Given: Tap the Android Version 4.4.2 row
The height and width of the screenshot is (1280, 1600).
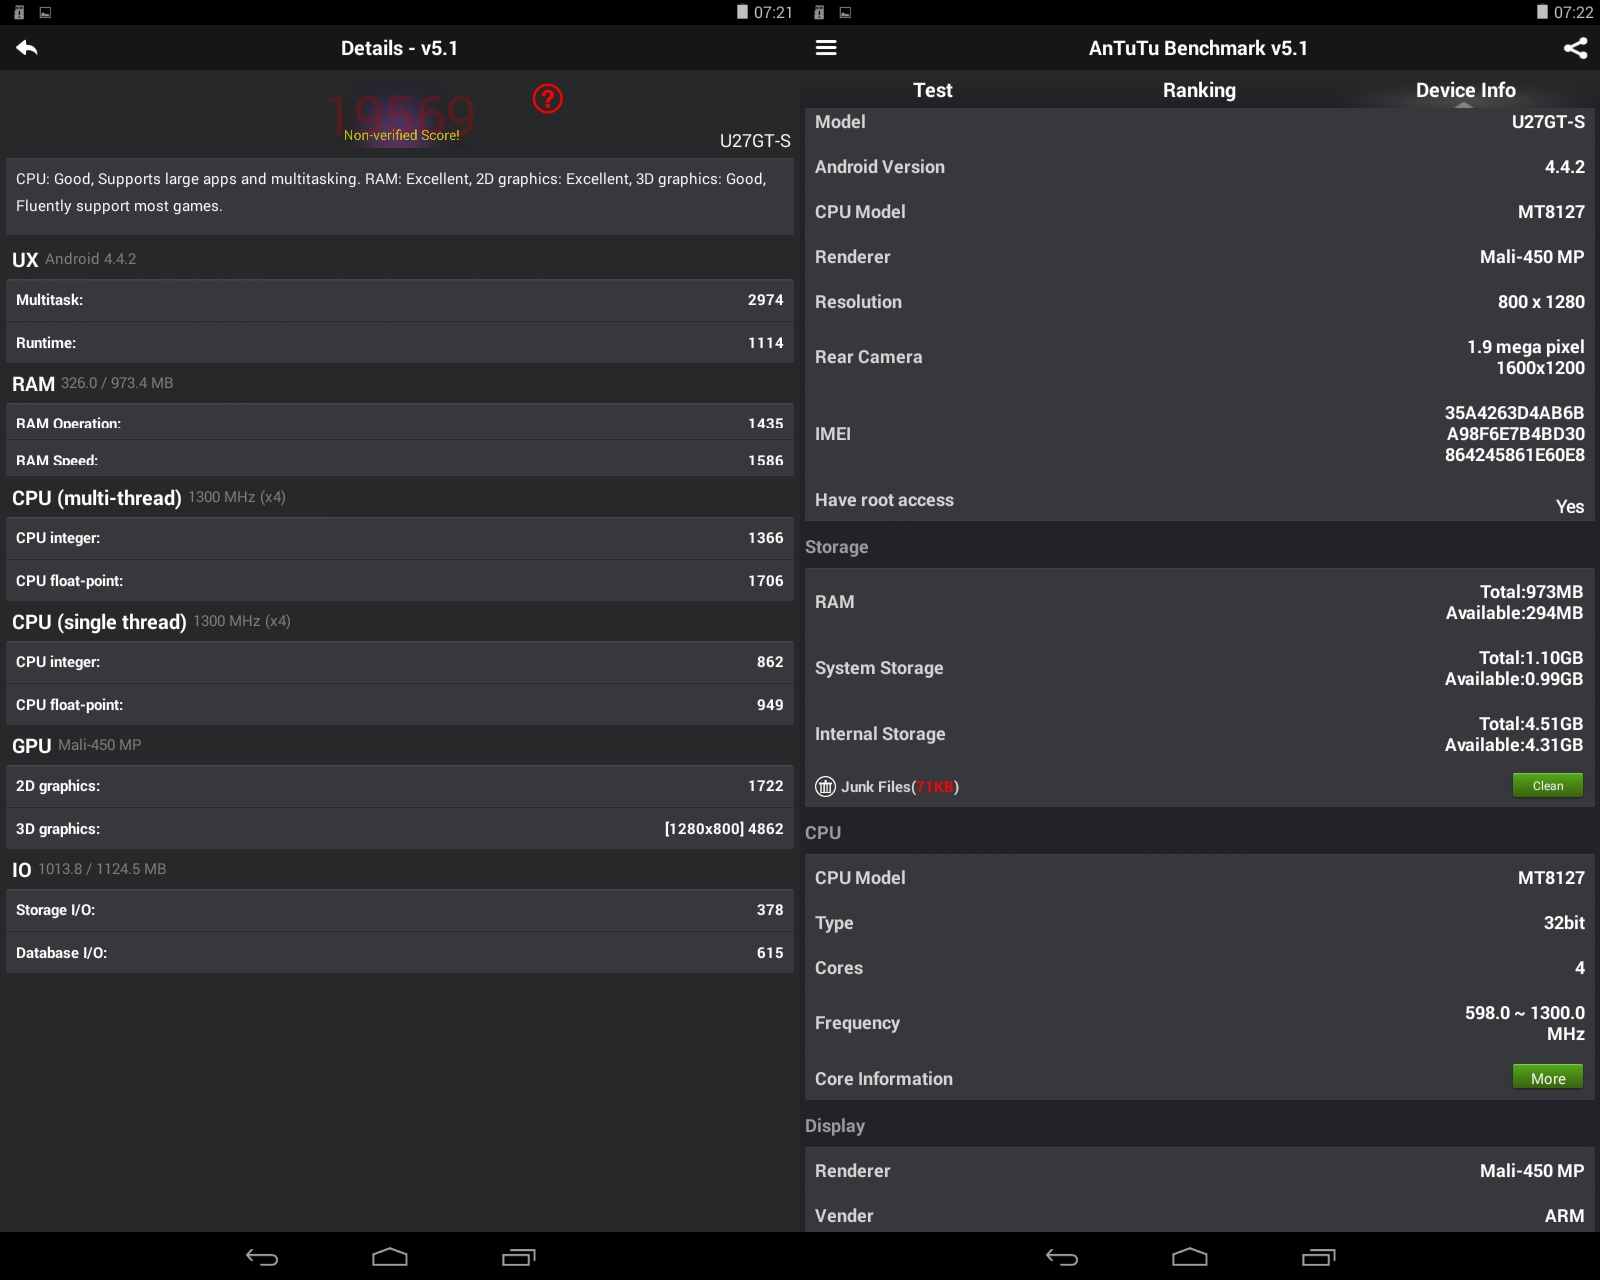Looking at the screenshot, I should tap(1200, 167).
